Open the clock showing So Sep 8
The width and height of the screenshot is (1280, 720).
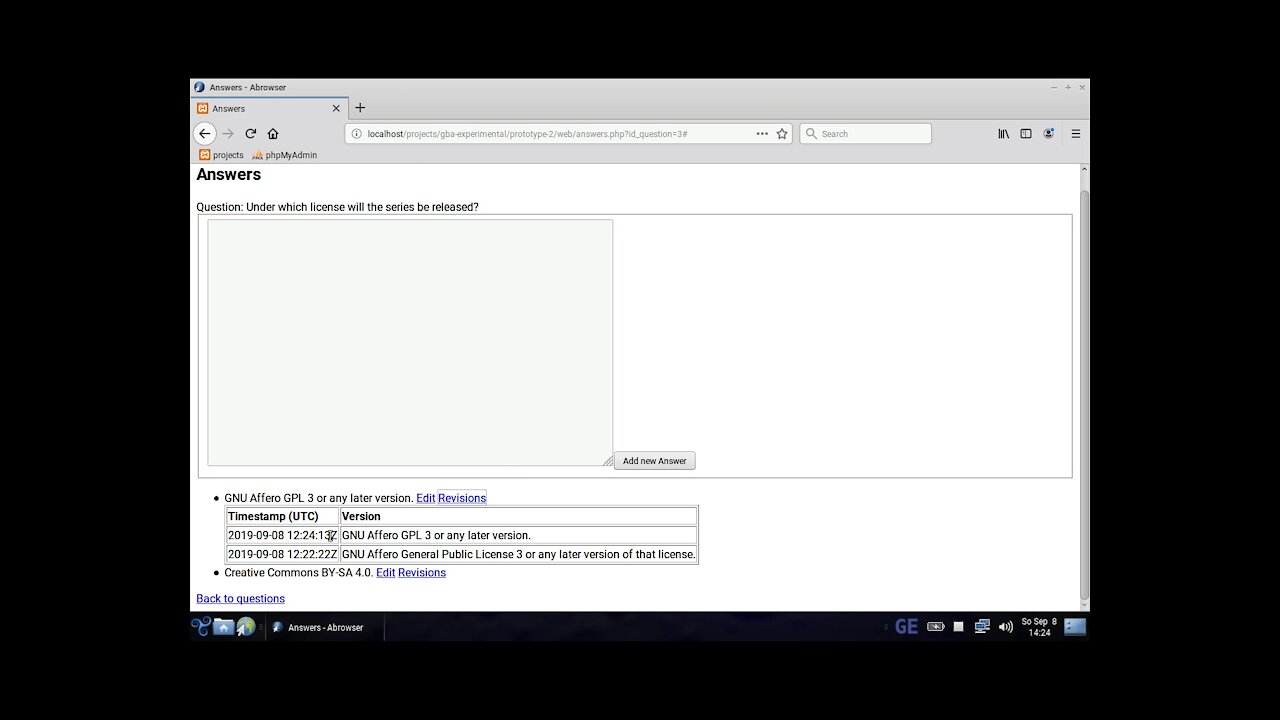click(x=1039, y=627)
